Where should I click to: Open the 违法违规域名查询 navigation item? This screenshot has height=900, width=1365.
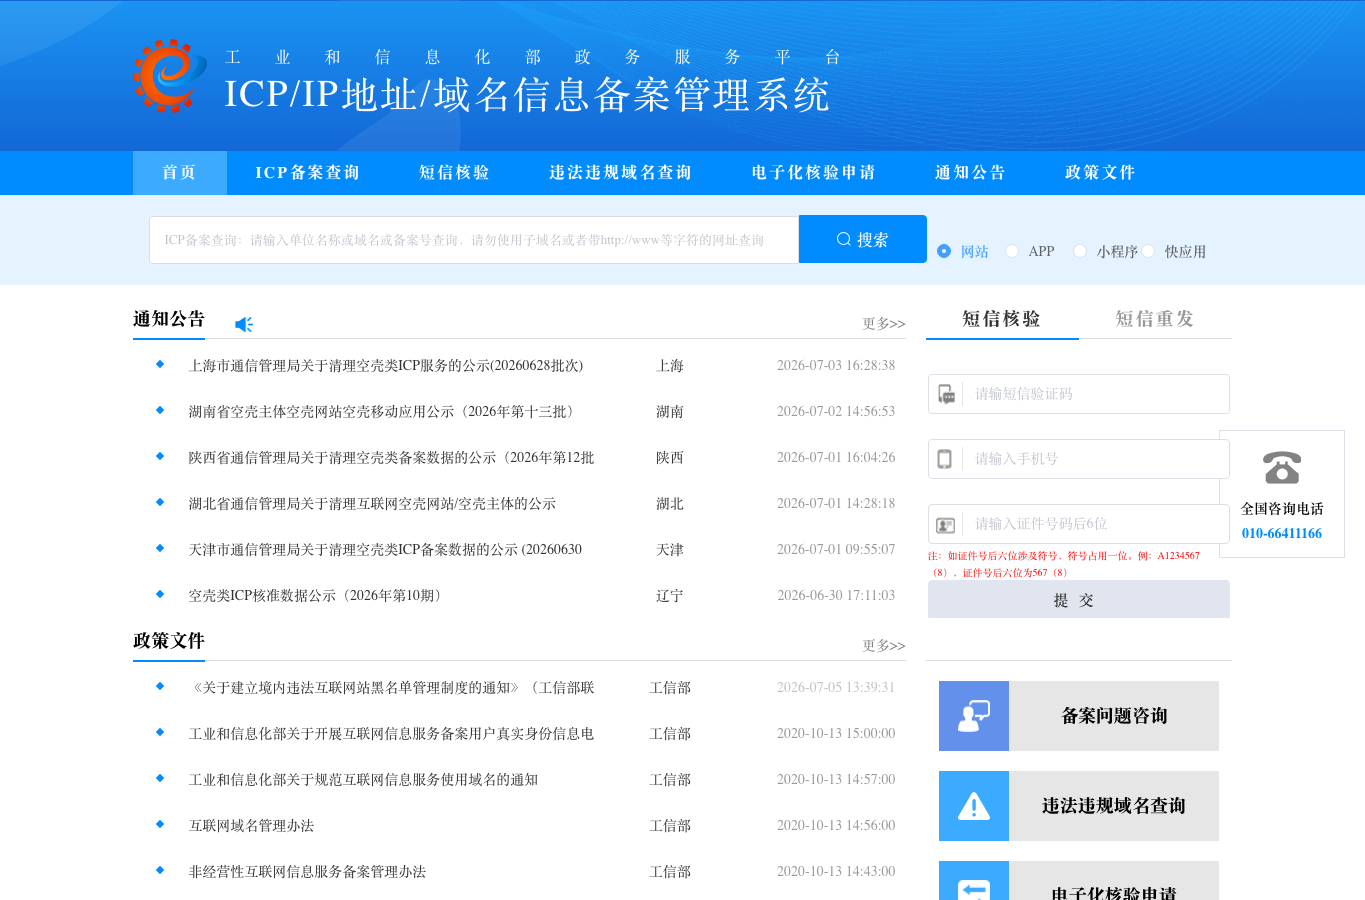(621, 173)
